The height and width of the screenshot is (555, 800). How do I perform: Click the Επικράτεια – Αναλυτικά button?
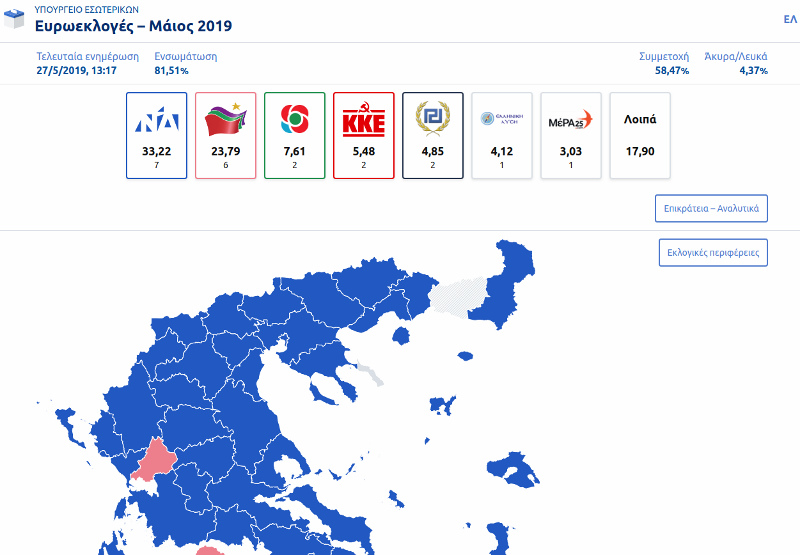click(x=711, y=208)
